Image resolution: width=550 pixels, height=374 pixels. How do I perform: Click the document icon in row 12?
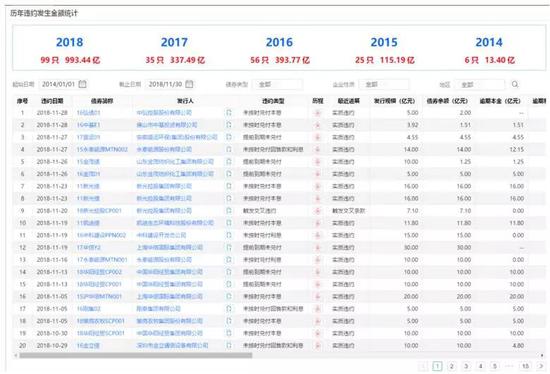[x=229, y=247]
